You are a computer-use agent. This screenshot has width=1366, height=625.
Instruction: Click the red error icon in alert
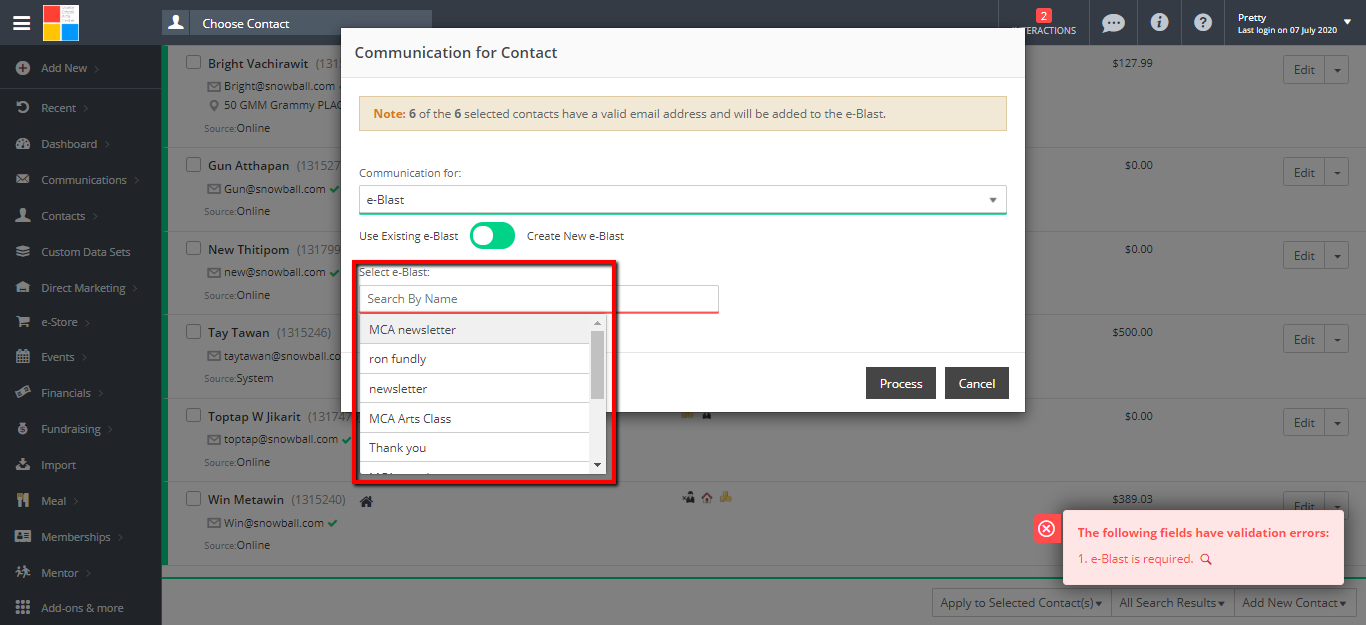[1046, 529]
